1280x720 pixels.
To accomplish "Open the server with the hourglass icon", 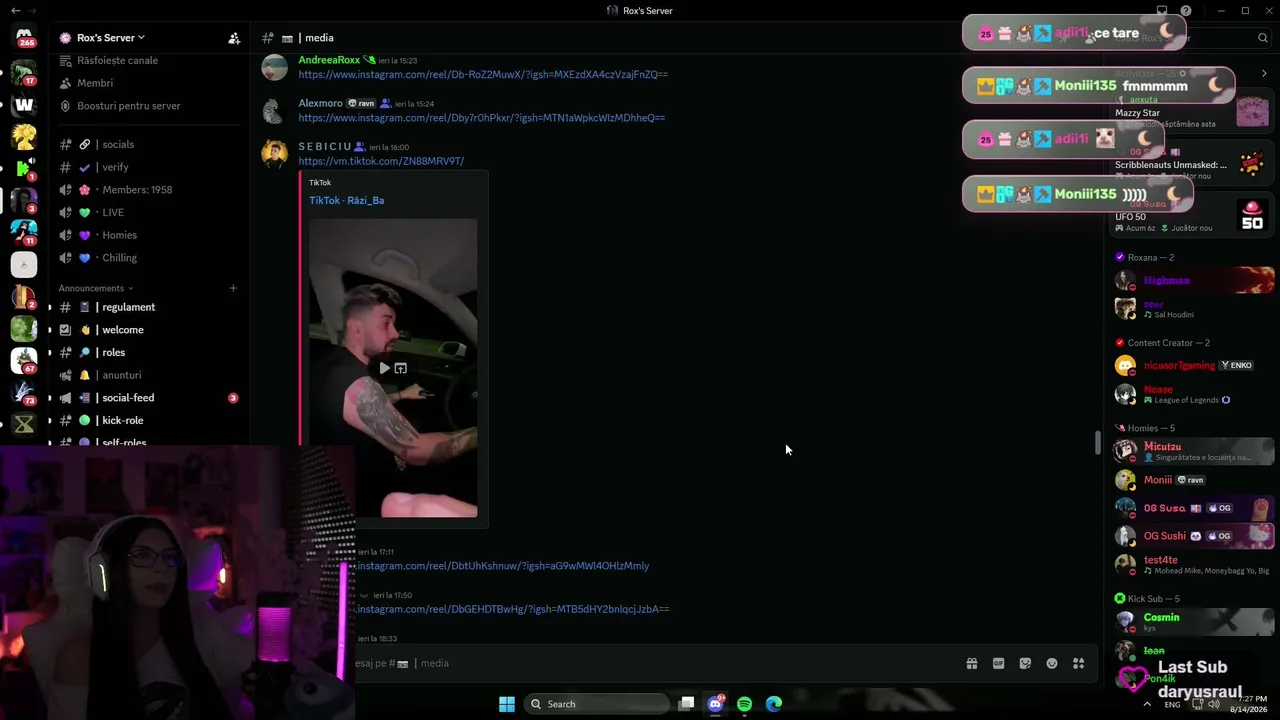I will [25, 424].
